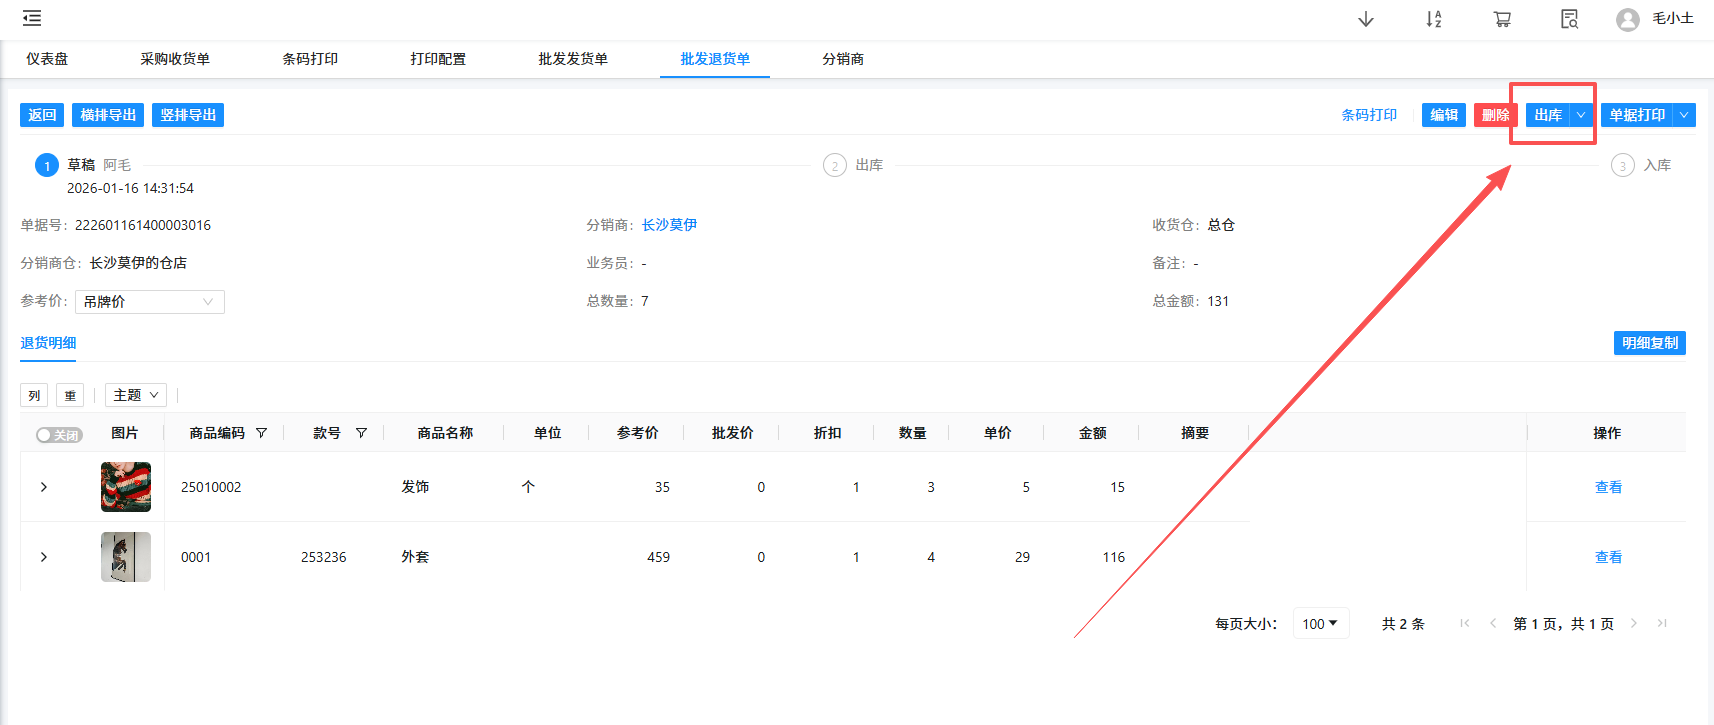Click filter icon beside 款号

(x=361, y=433)
